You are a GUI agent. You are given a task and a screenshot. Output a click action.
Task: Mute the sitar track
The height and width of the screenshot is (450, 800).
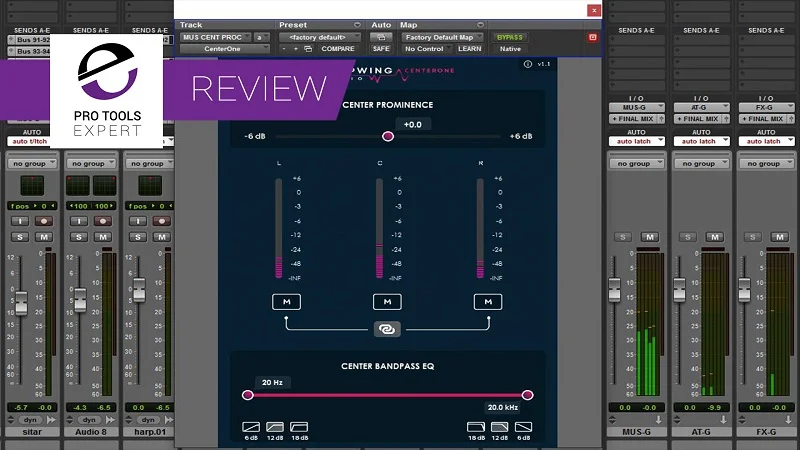(44, 237)
